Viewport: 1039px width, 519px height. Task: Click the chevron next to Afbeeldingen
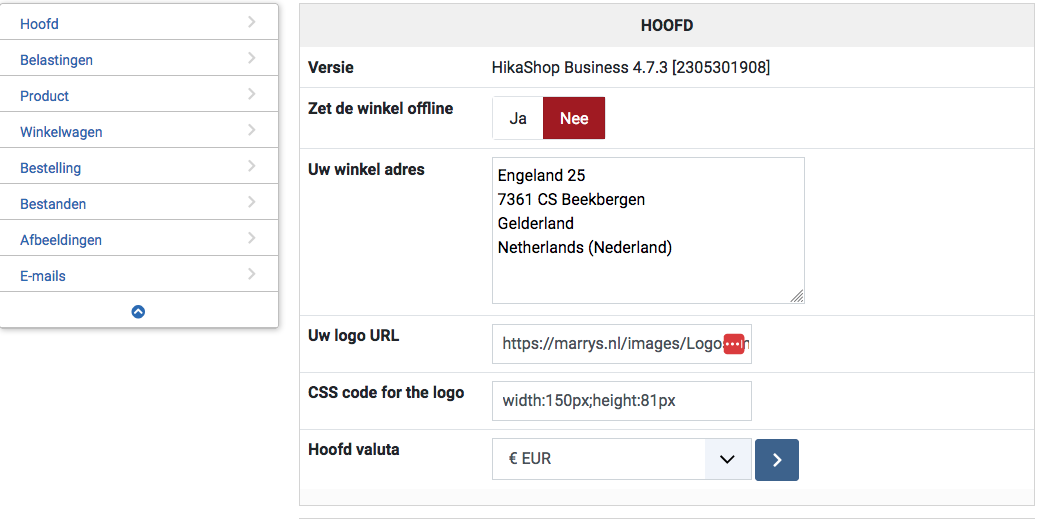(252, 239)
